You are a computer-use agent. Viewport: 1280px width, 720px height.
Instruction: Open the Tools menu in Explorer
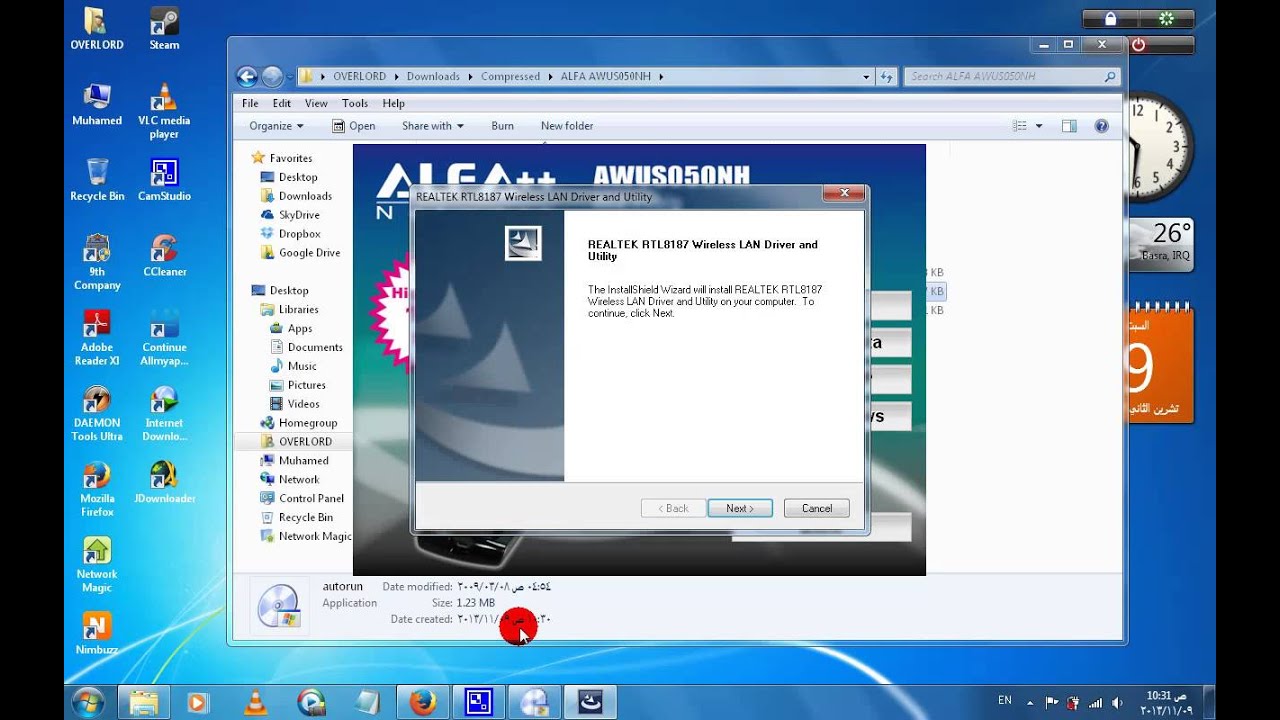pos(355,103)
